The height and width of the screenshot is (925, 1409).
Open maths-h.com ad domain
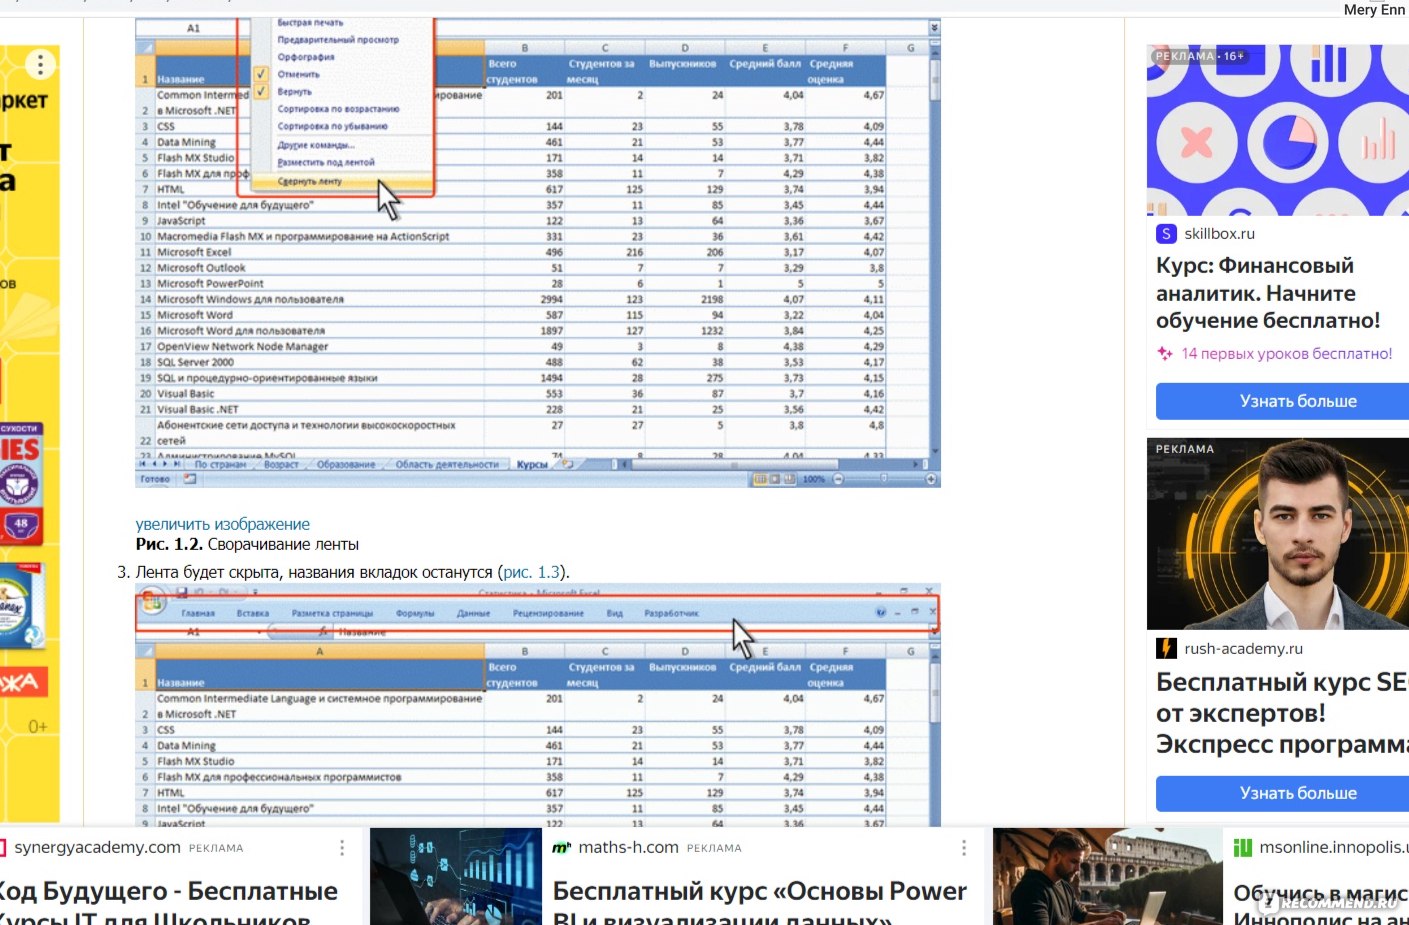point(628,847)
